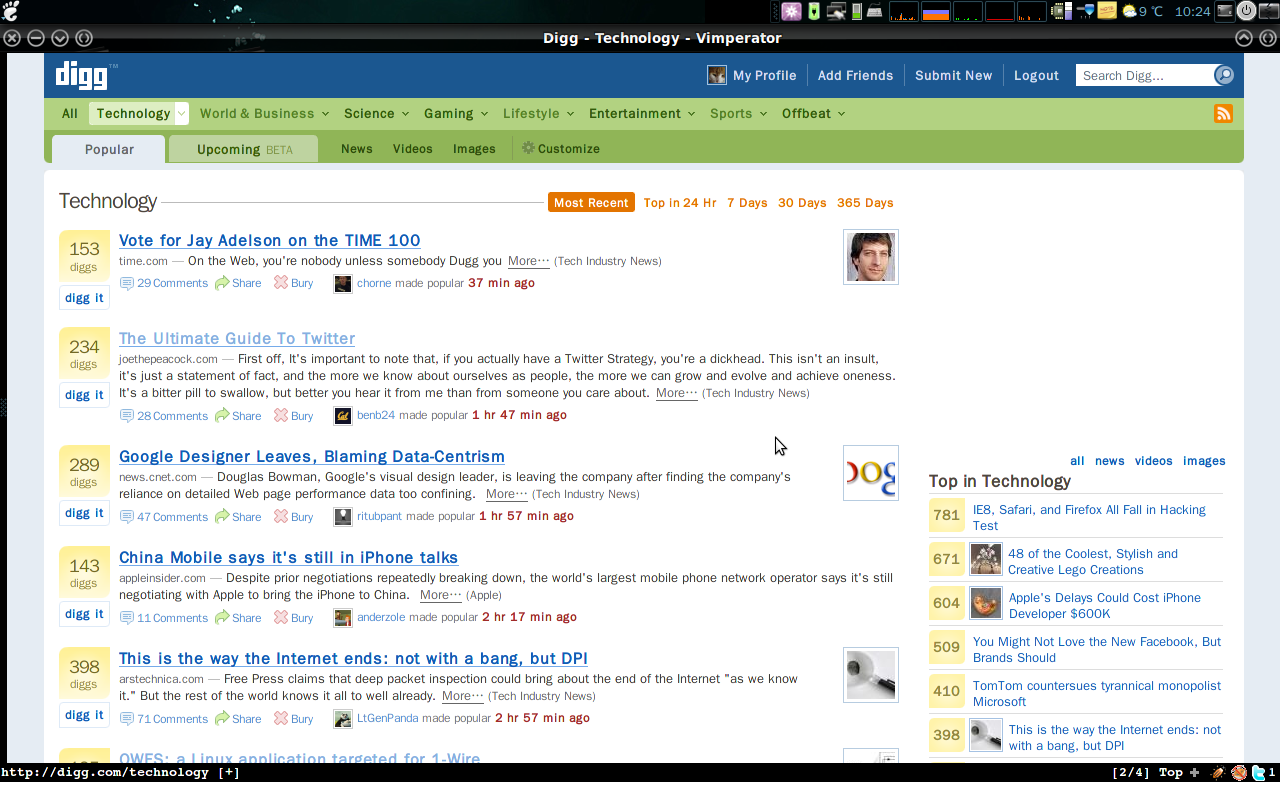Viewport: 1280px width, 800px height.
Task: Click the Digg logo
Action: point(85,75)
